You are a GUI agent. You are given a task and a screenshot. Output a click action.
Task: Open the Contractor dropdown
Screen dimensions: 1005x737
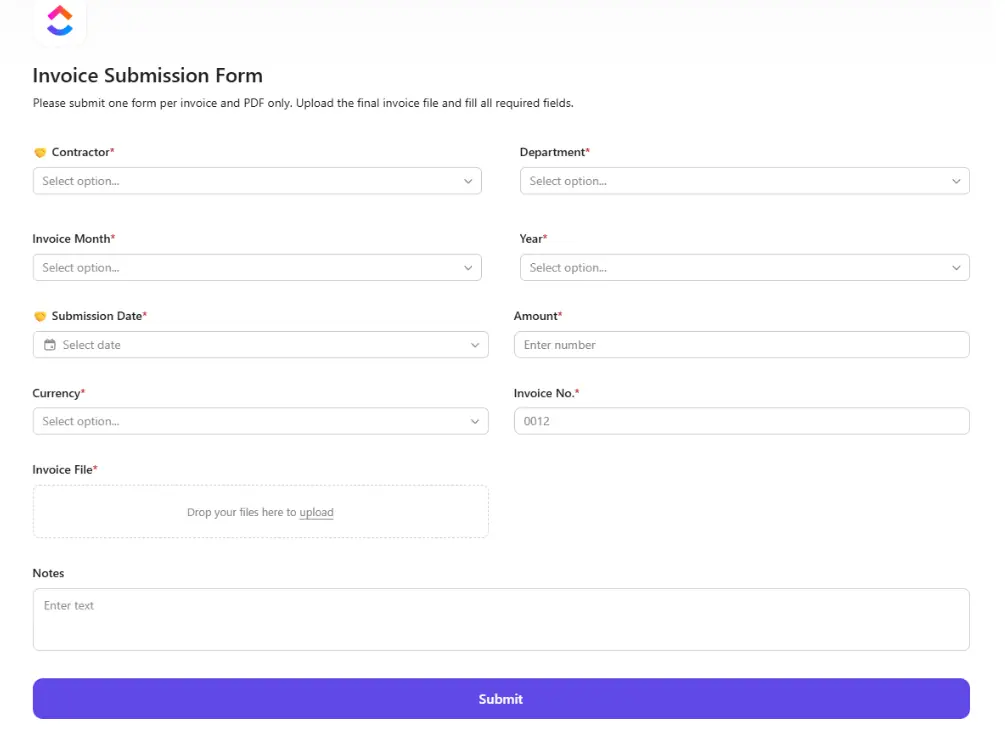click(257, 181)
